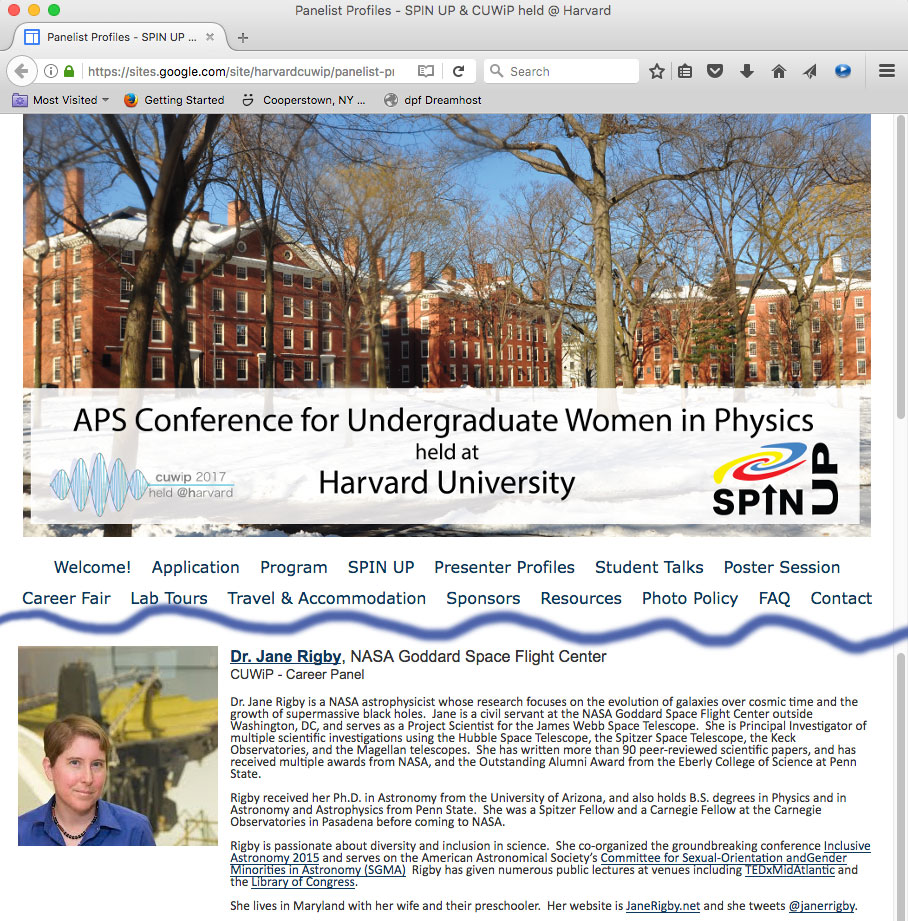Go to the Home page icon
Viewport: 908px width, 921px height.
tap(779, 71)
